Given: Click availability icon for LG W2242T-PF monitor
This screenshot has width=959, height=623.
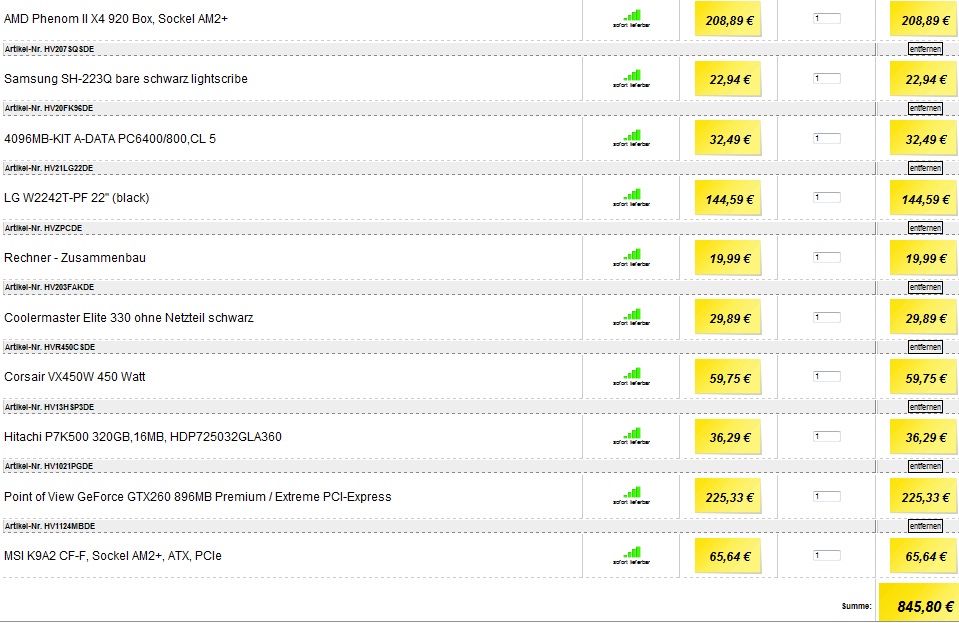Looking at the screenshot, I should coord(631,197).
